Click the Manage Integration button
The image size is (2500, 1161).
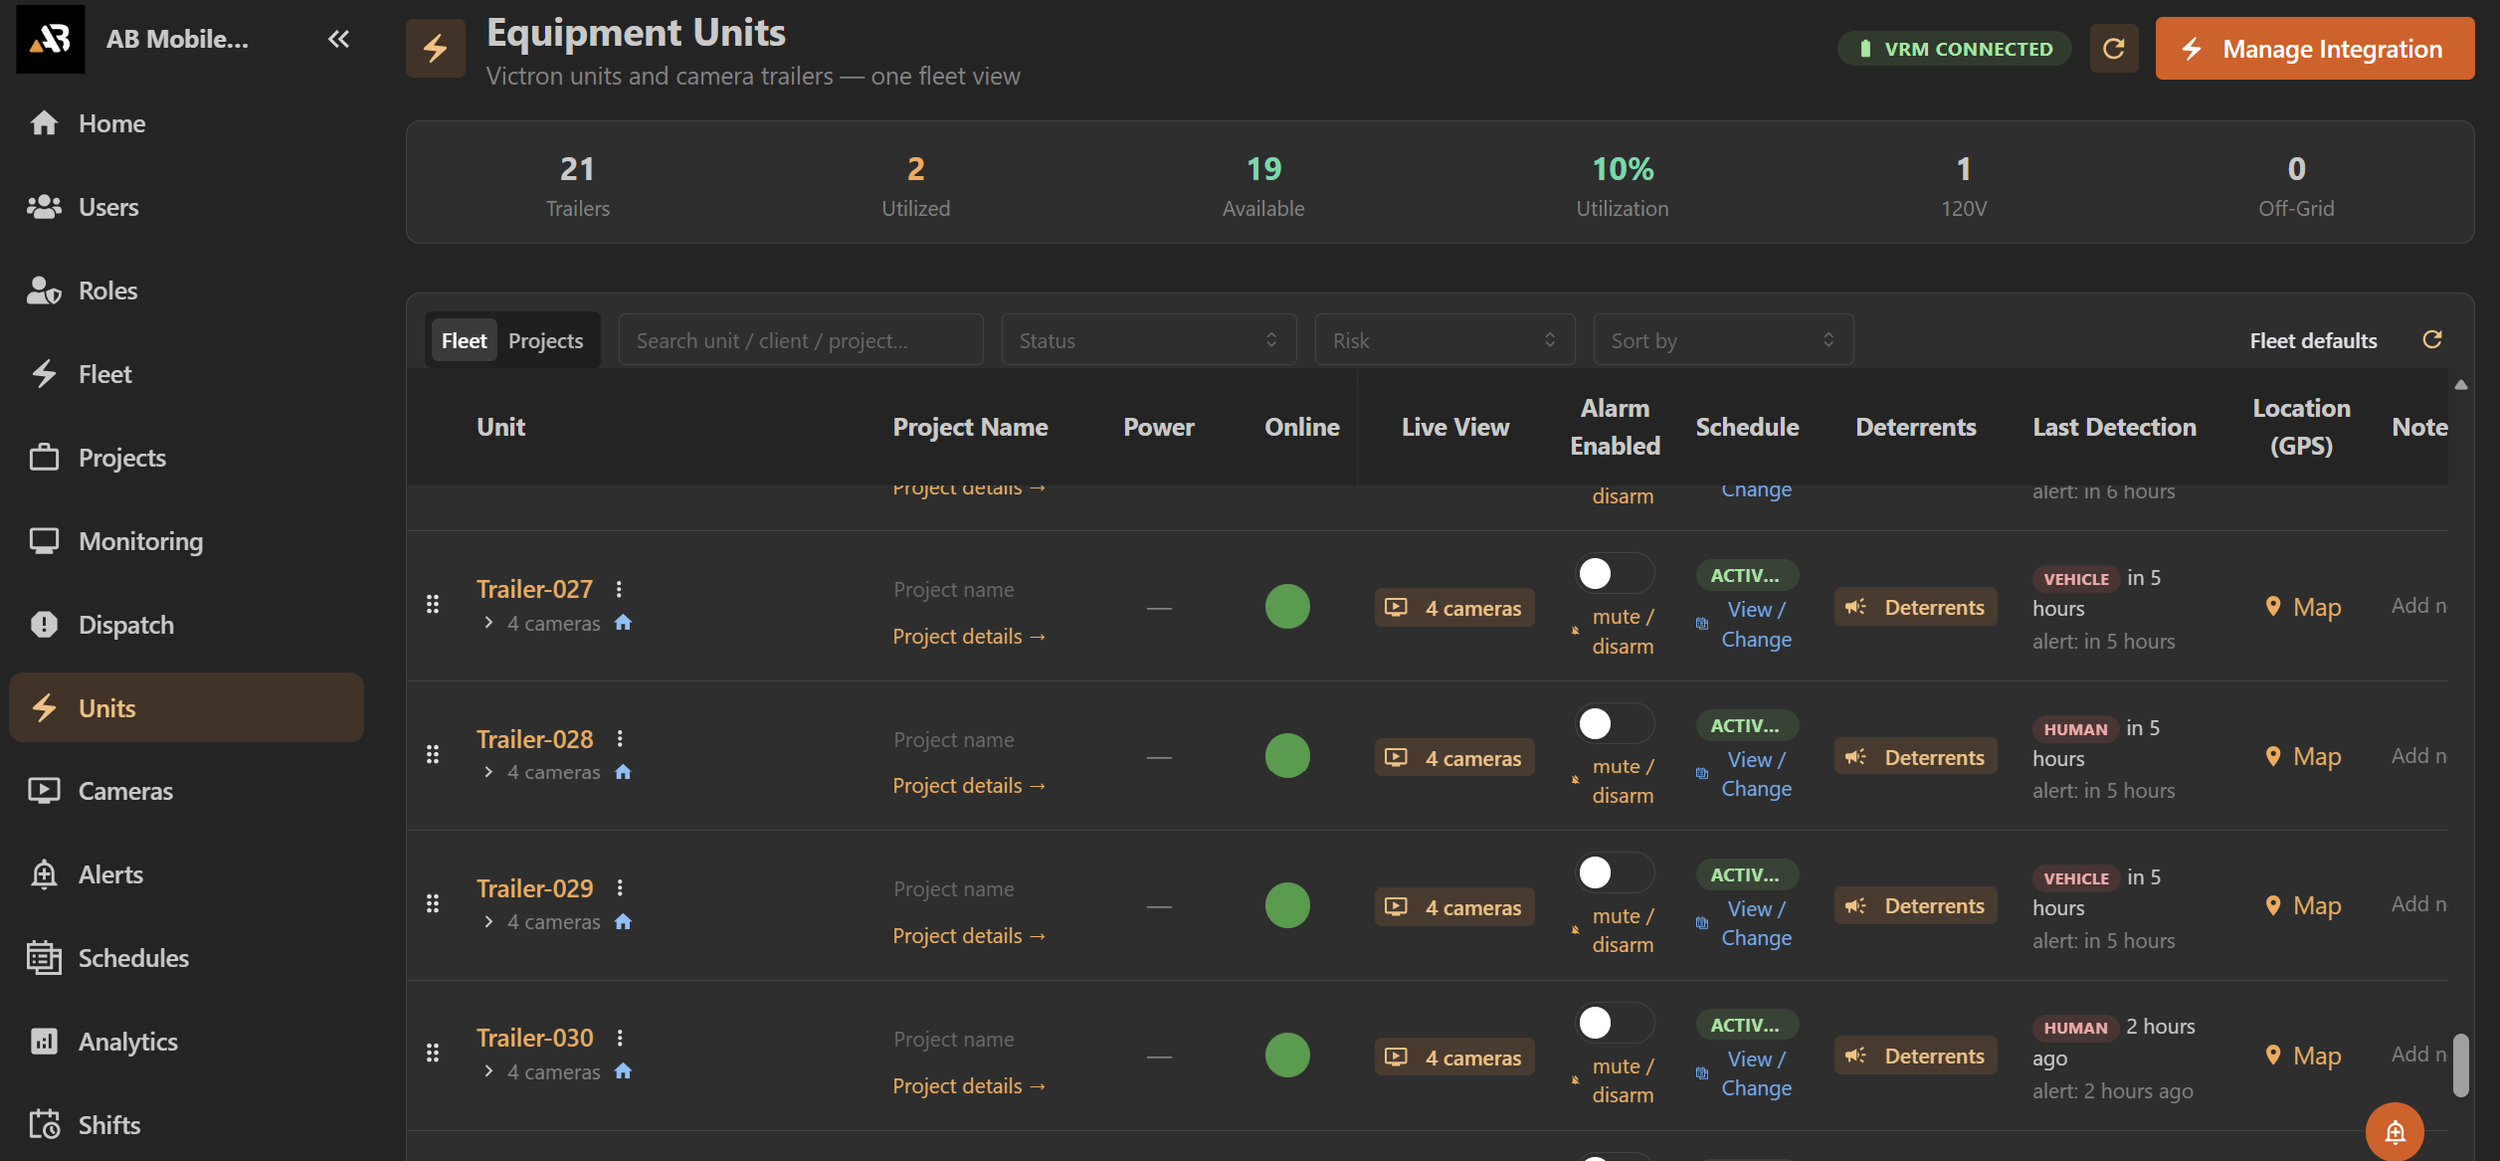click(2314, 48)
